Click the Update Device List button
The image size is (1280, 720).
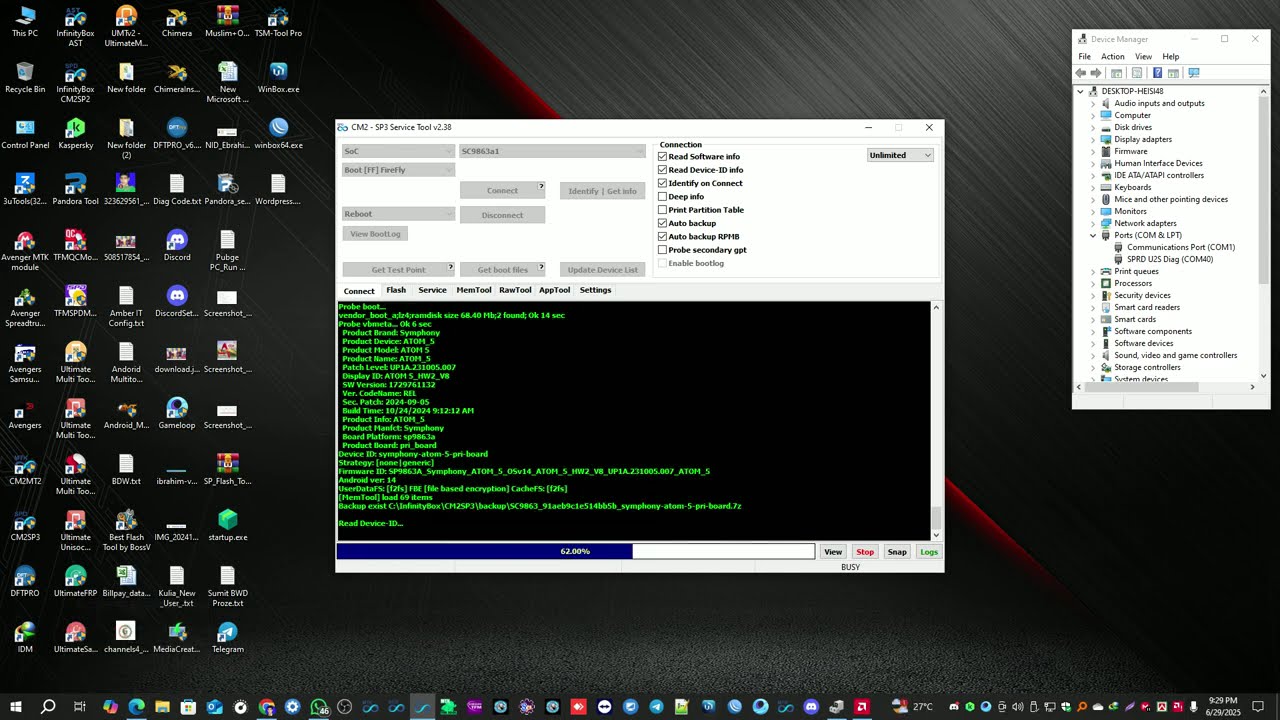[x=602, y=270]
